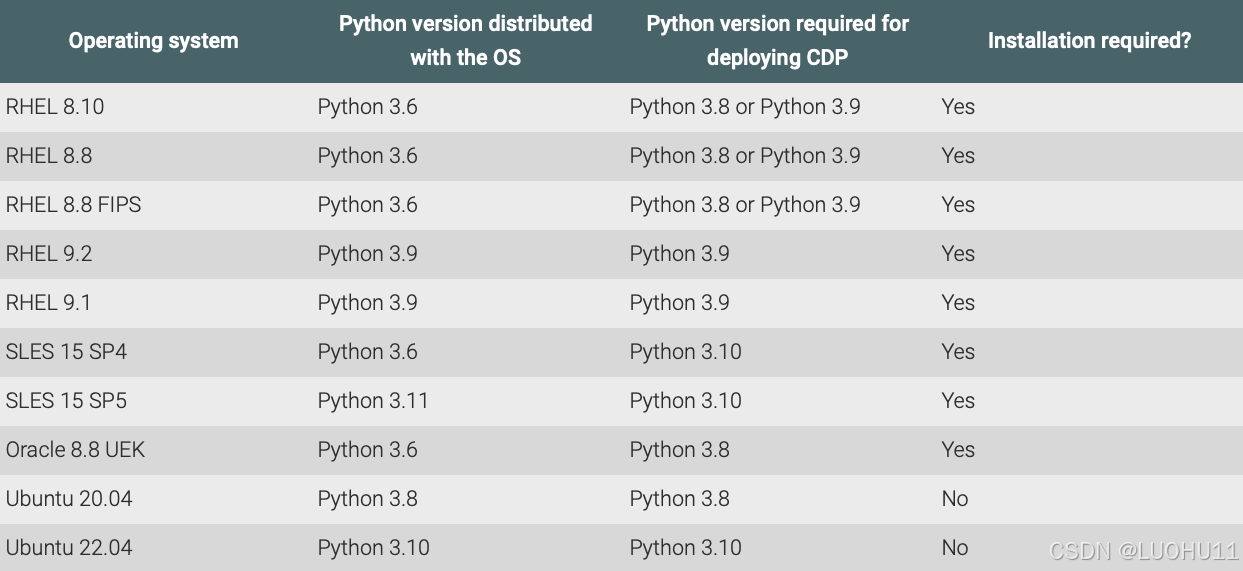Select 'Python 3.10' in SLES 15 SP4 row
This screenshot has width=1243, height=571.
tap(686, 352)
